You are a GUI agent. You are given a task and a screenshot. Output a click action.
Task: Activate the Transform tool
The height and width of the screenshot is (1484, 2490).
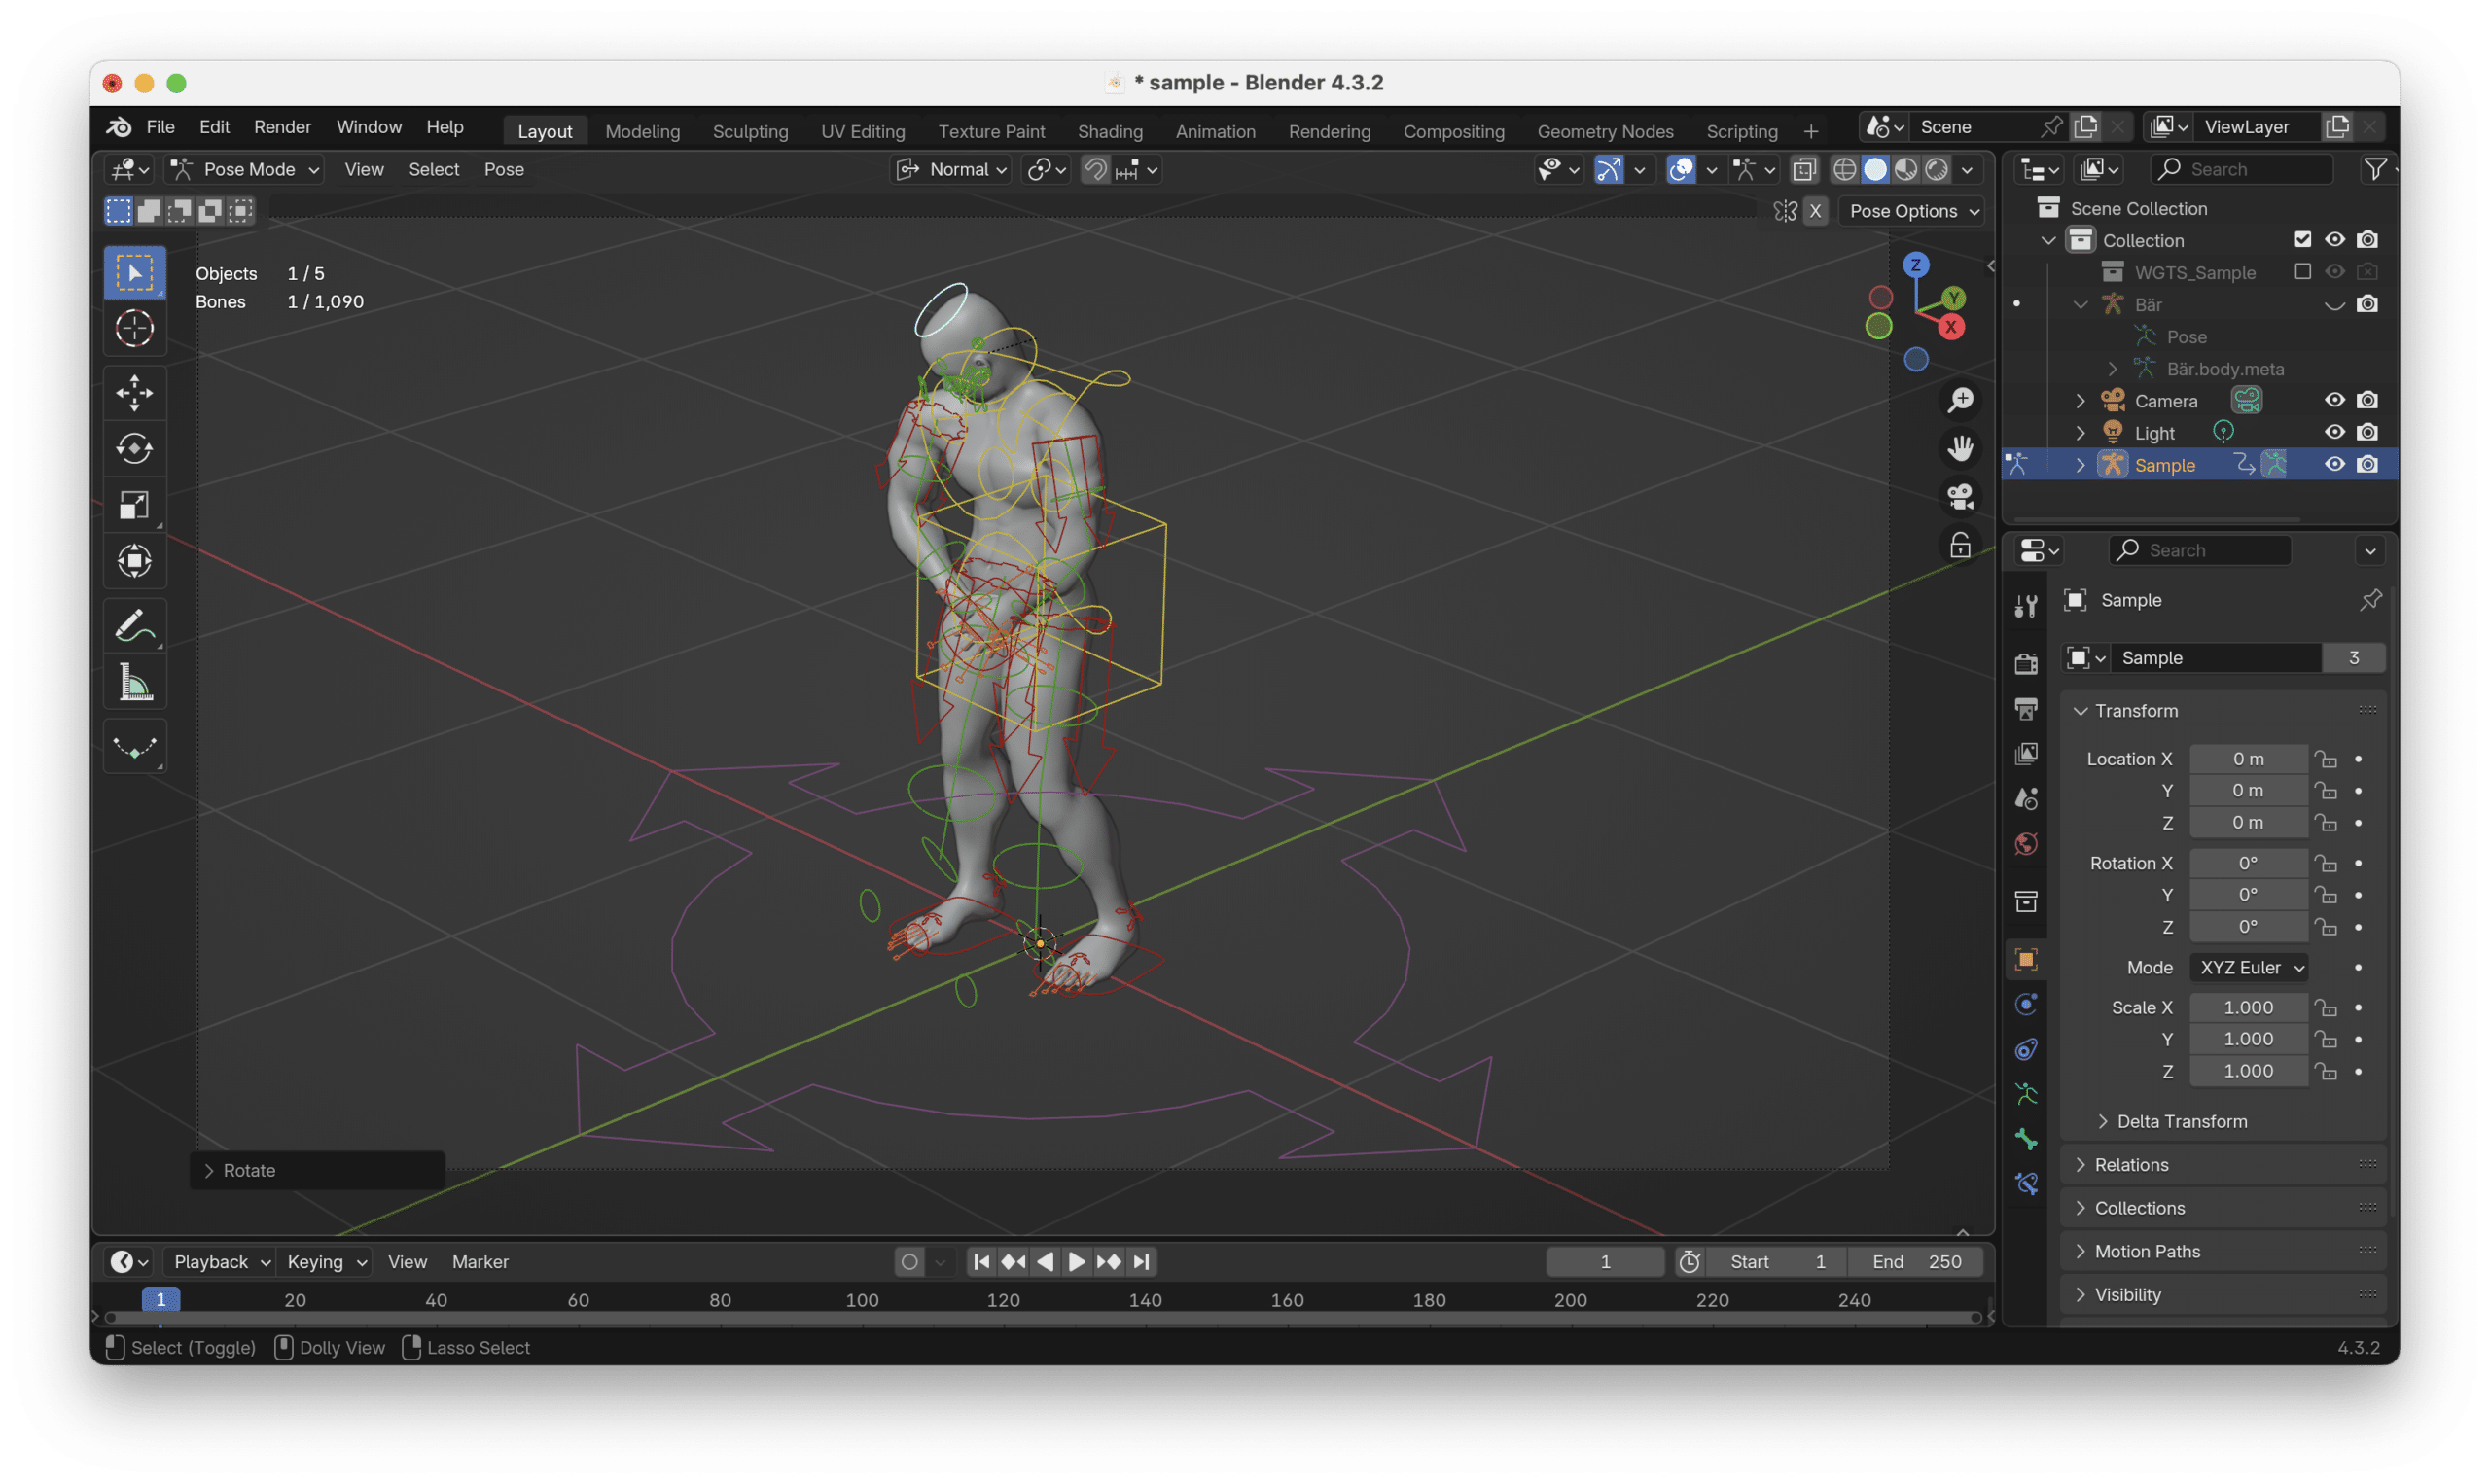tap(134, 561)
